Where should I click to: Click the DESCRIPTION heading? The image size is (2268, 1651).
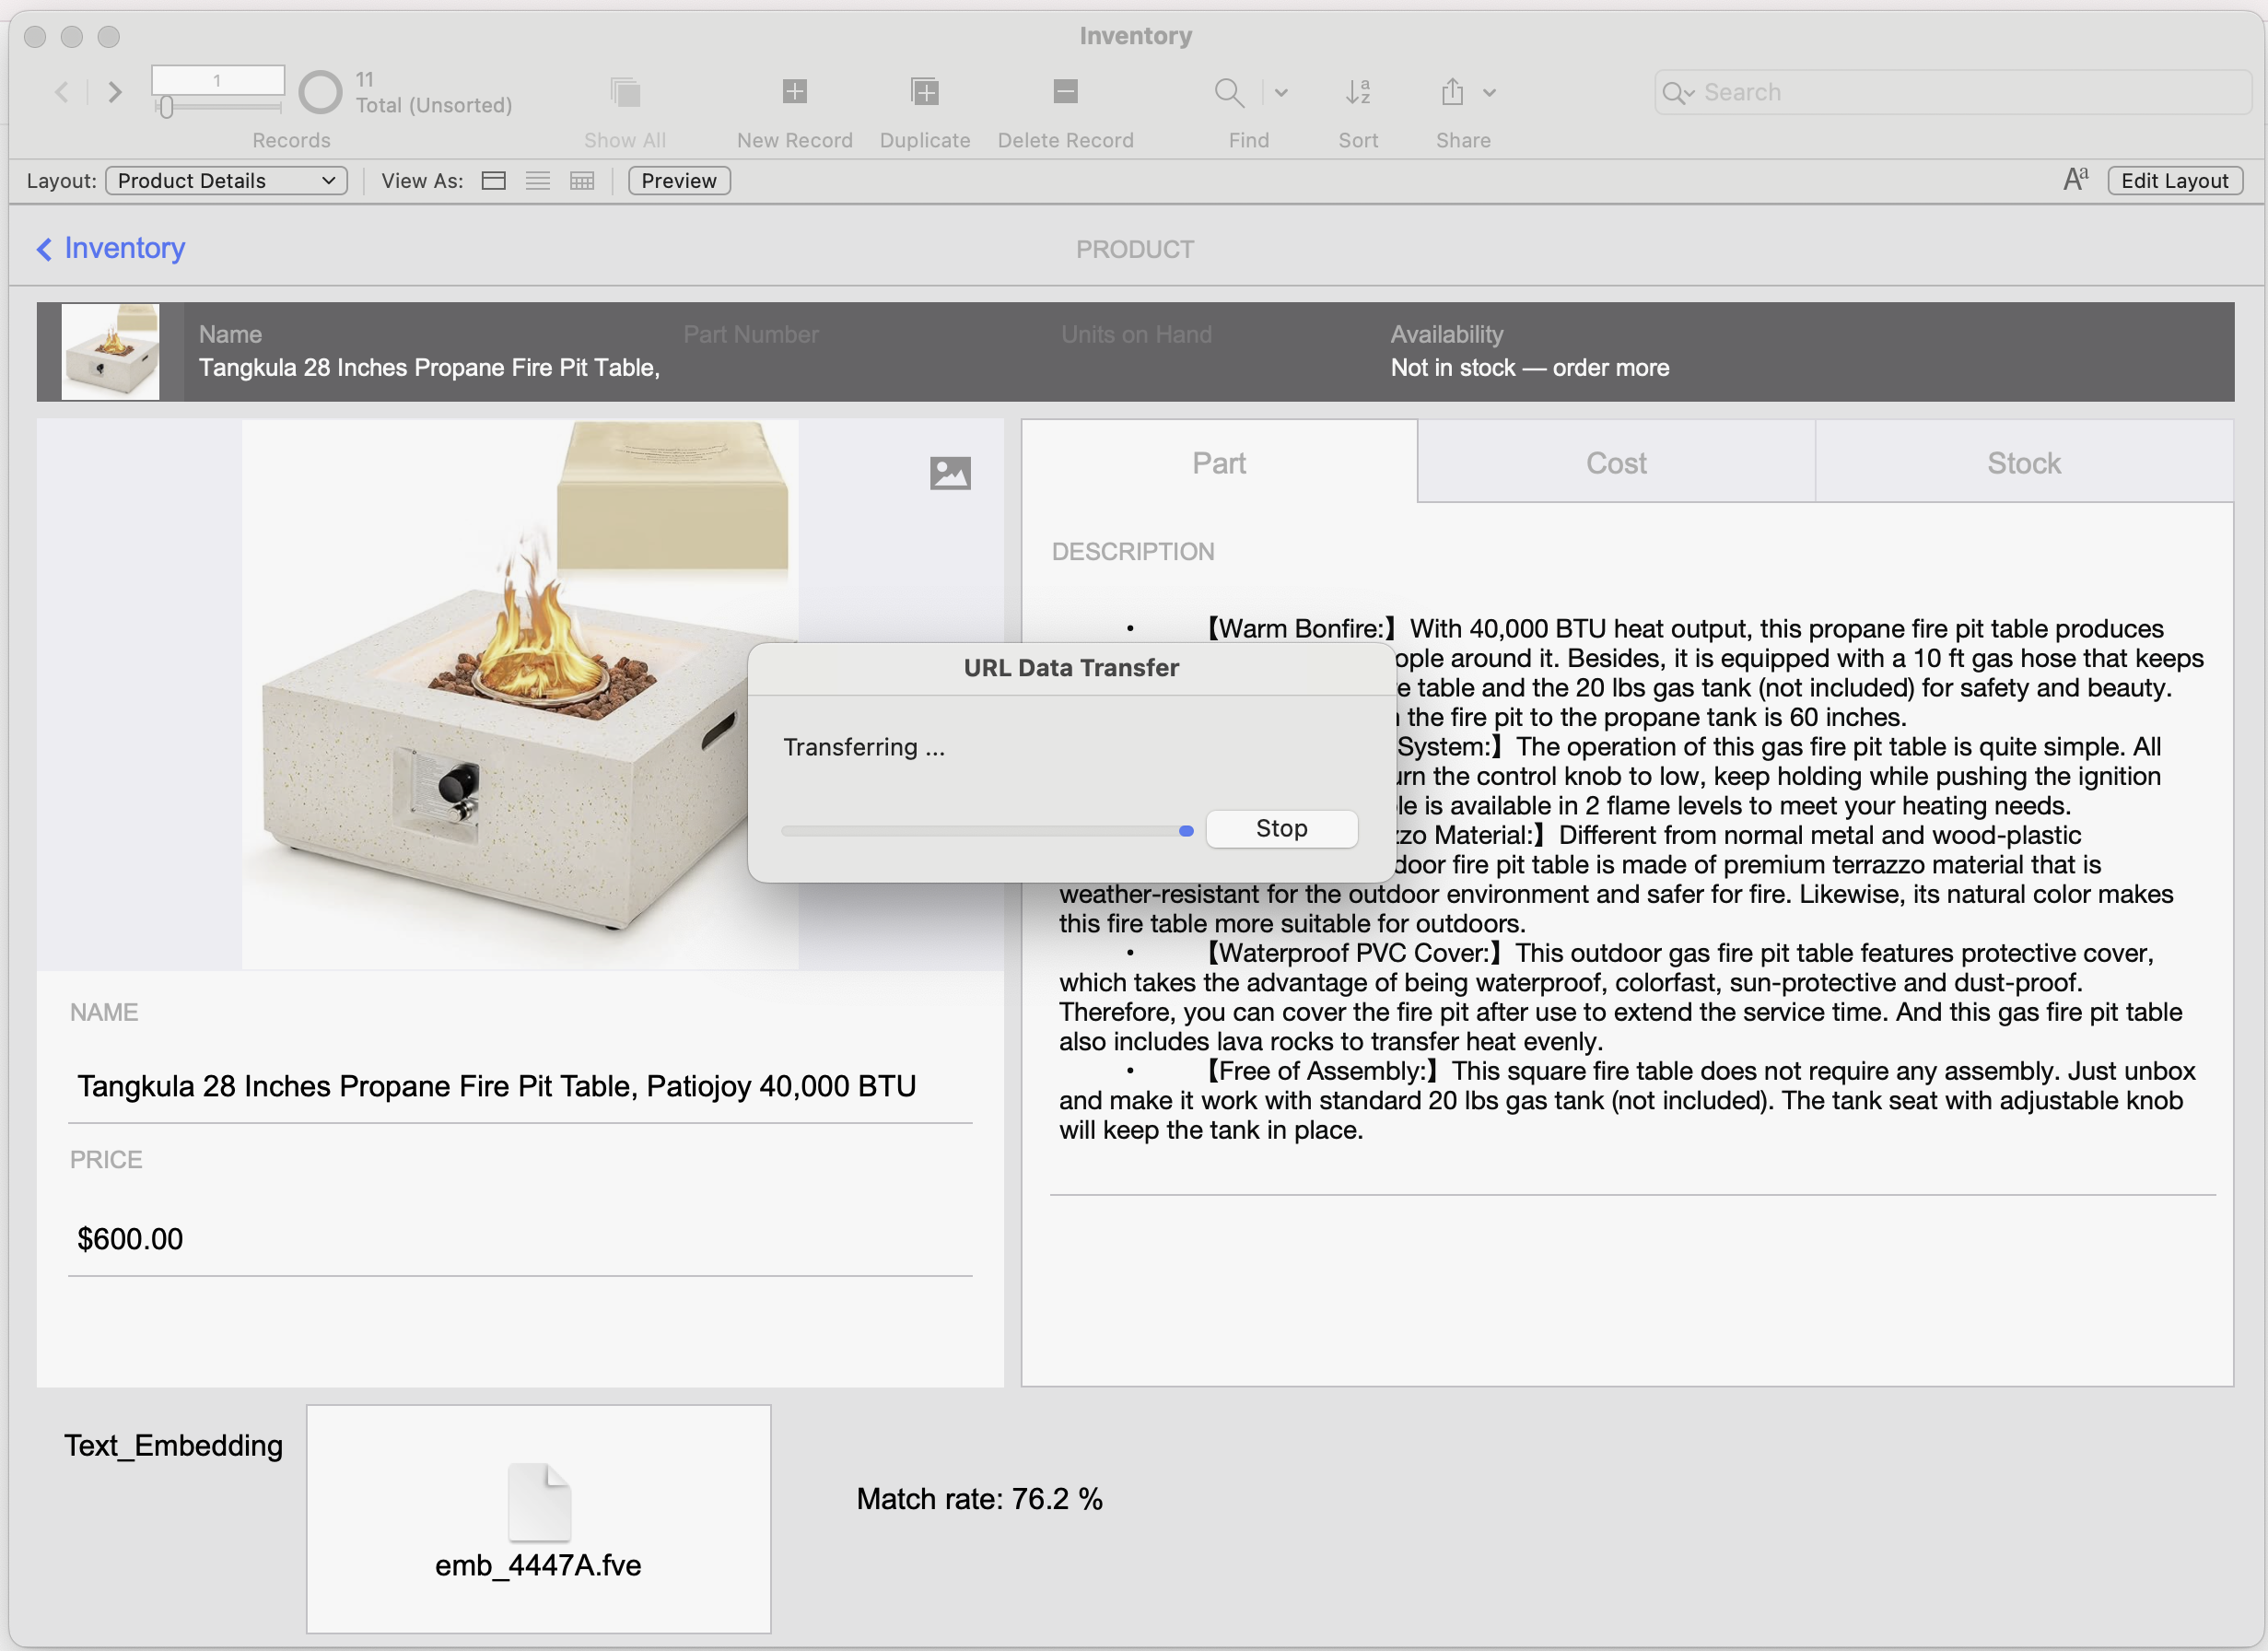[1133, 552]
